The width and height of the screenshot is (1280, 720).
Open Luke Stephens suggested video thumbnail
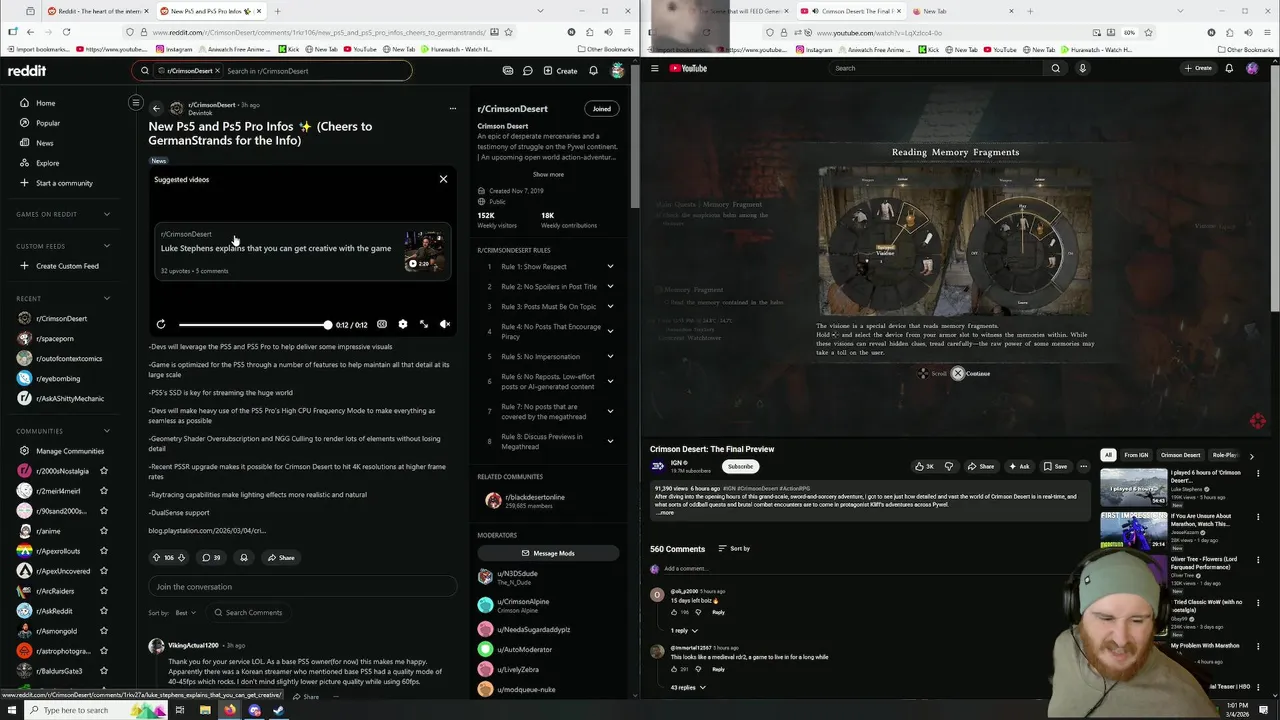click(x=424, y=252)
